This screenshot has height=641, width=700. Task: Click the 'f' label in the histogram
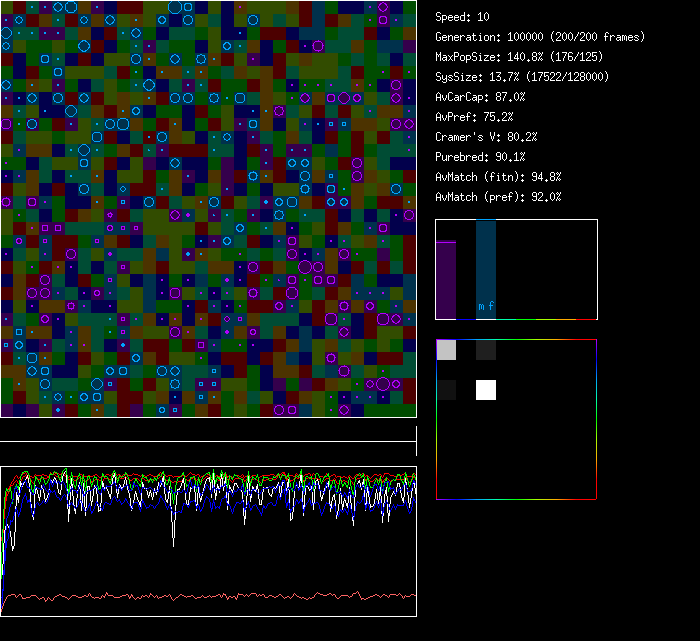tap(491, 306)
